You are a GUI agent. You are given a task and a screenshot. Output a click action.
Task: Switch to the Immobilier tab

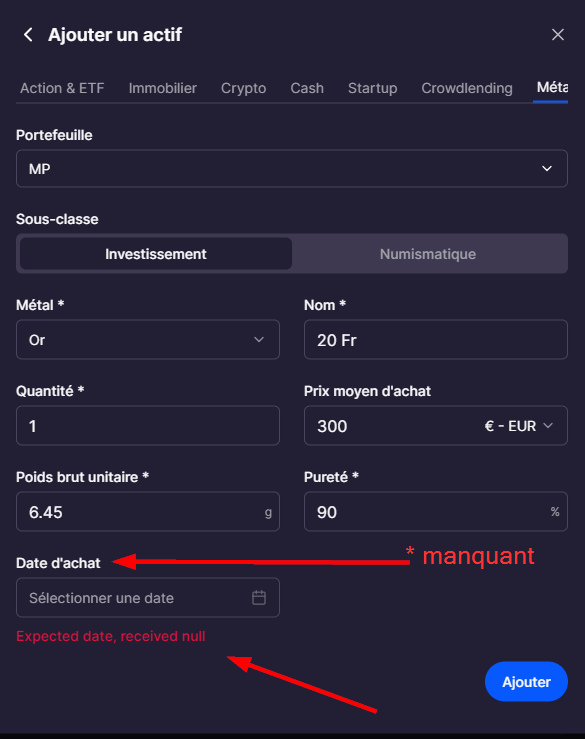point(163,88)
